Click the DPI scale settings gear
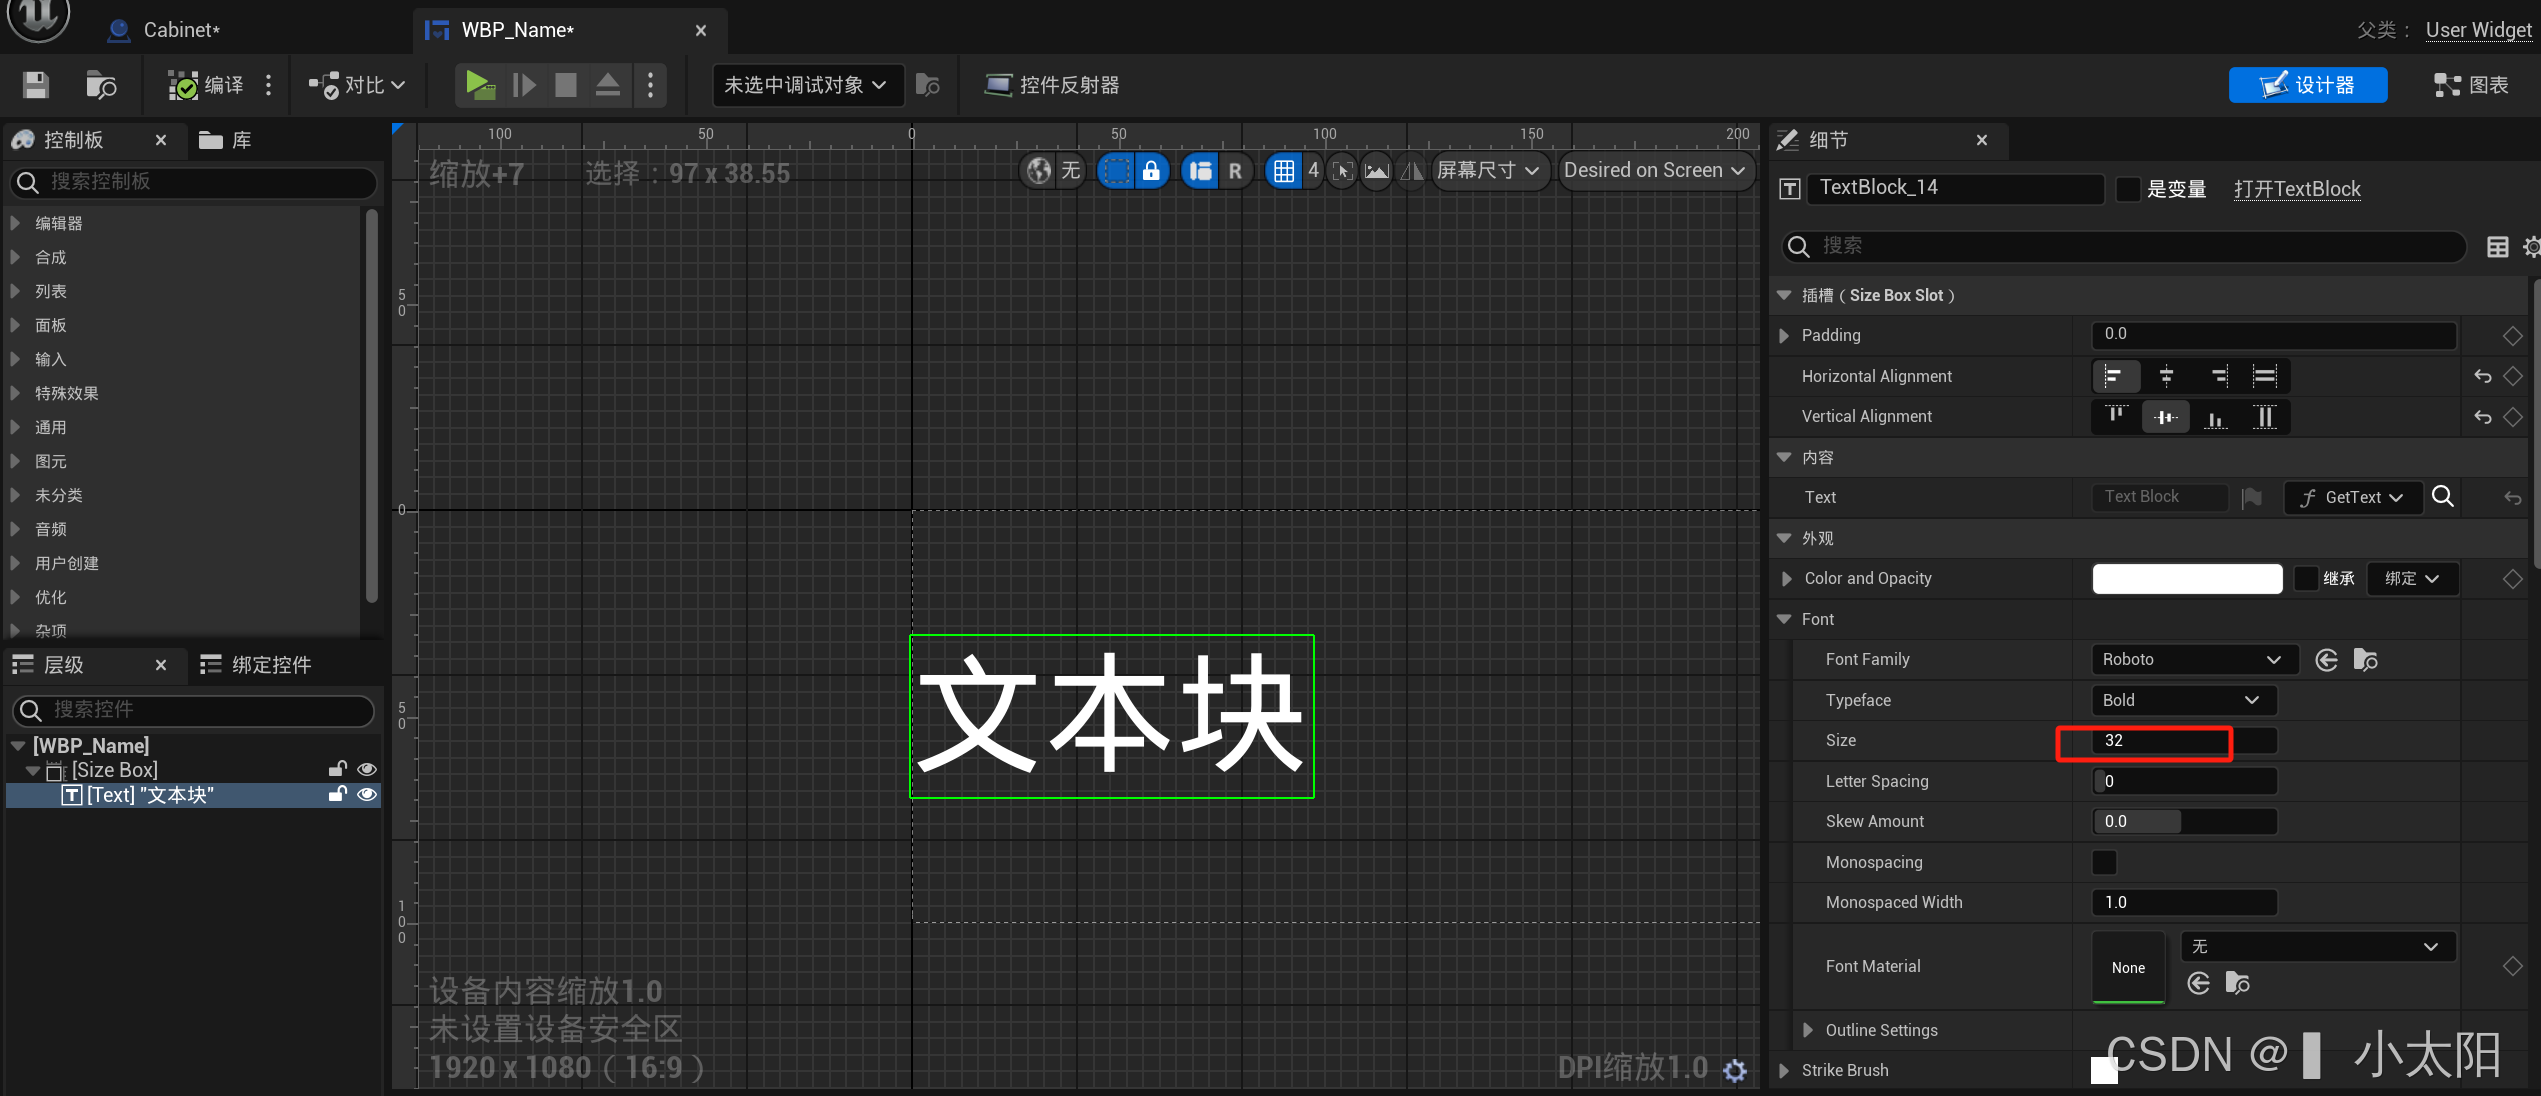Screen dimensions: 2541x1096 point(1735,1070)
